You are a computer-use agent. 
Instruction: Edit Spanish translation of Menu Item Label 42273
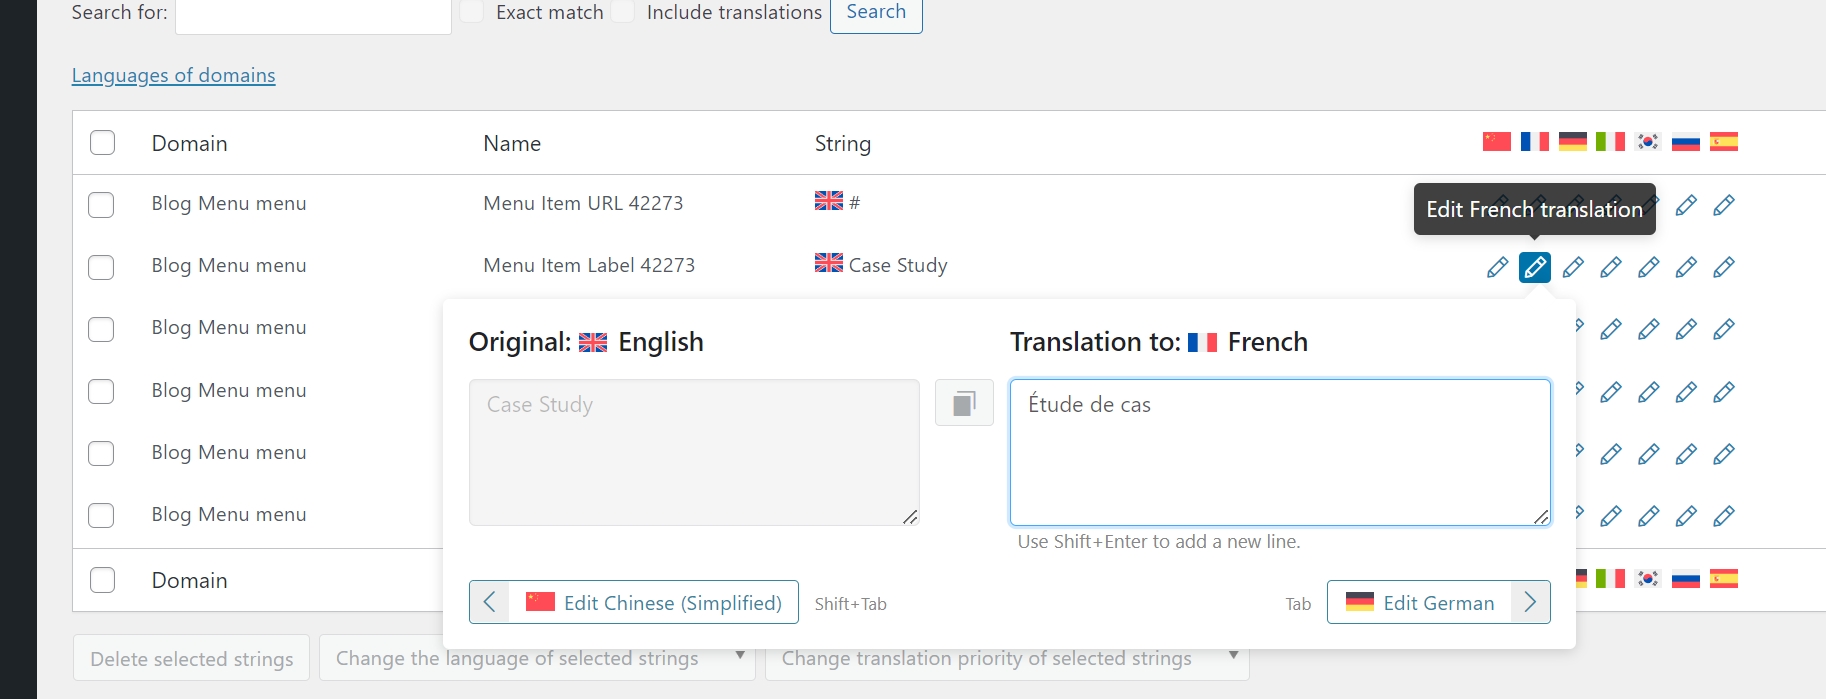[1724, 267]
